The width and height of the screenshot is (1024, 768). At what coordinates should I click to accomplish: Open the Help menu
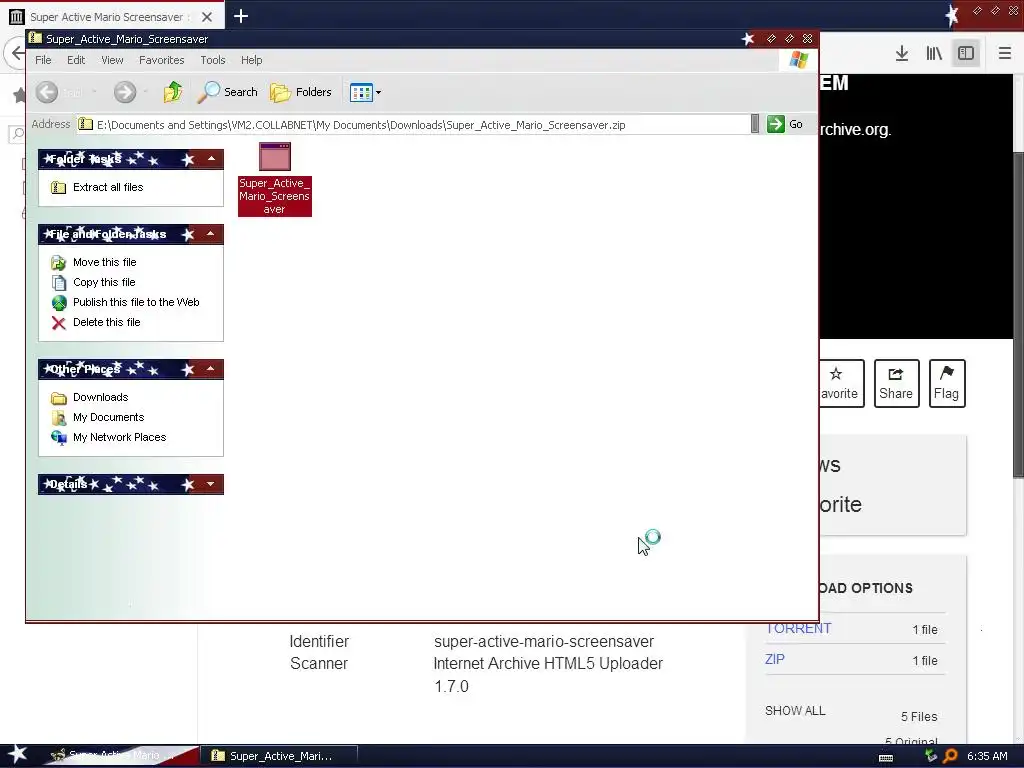251,60
